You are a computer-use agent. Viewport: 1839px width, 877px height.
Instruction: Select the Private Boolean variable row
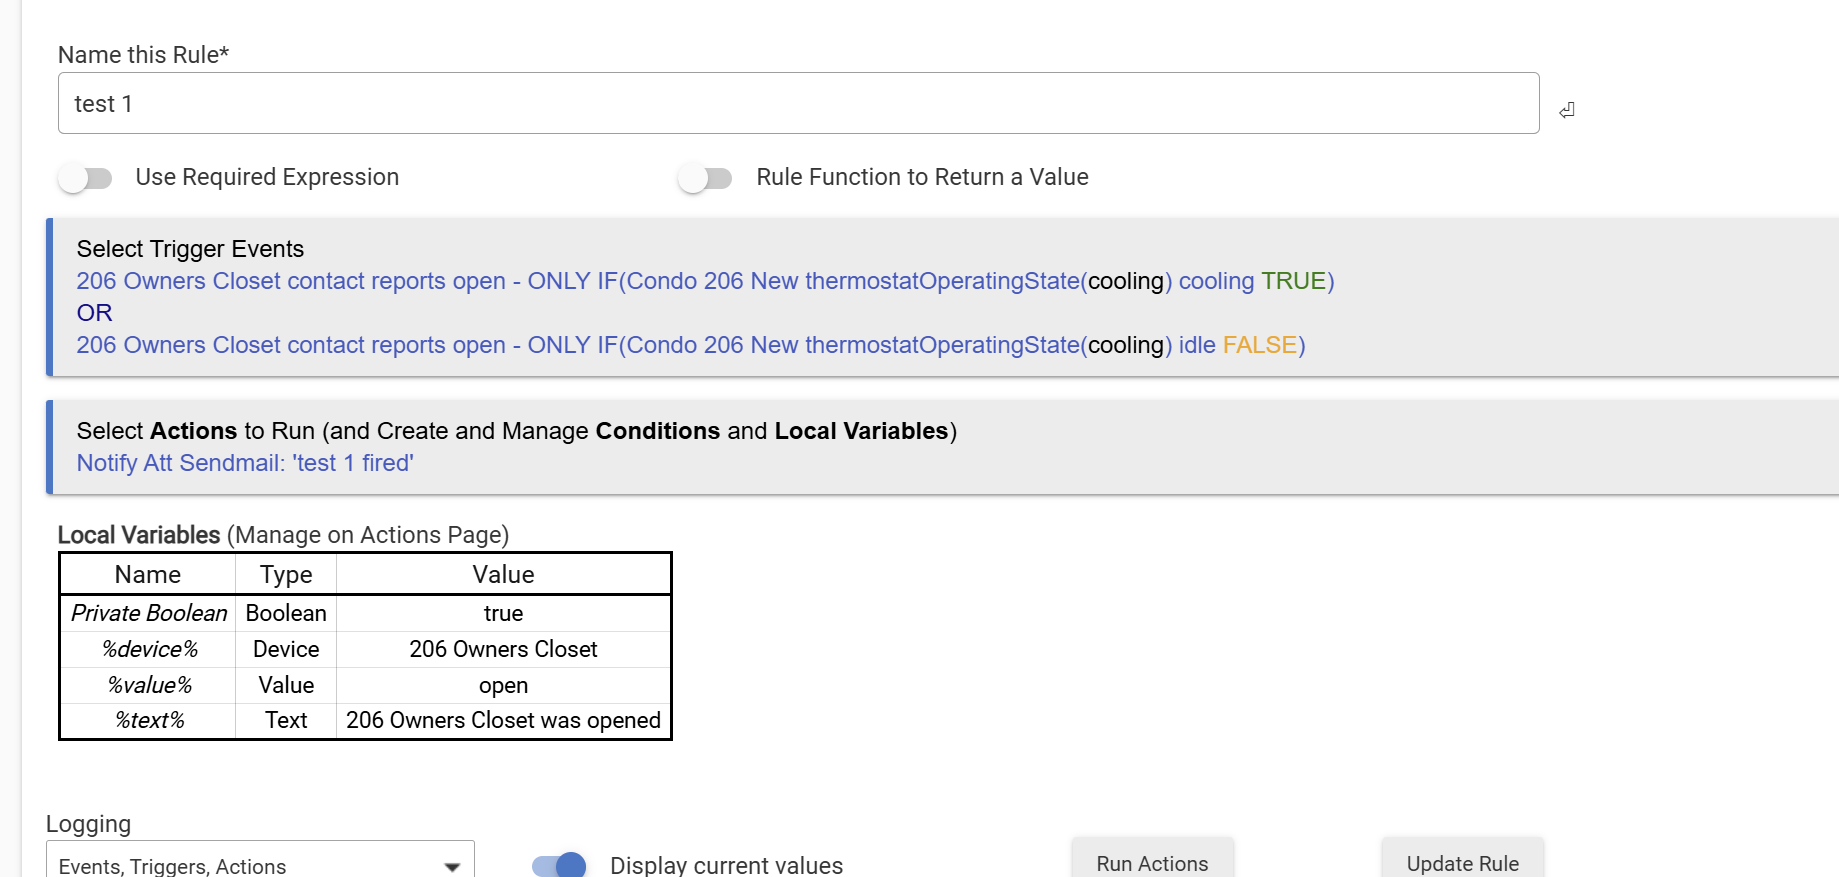(x=149, y=613)
